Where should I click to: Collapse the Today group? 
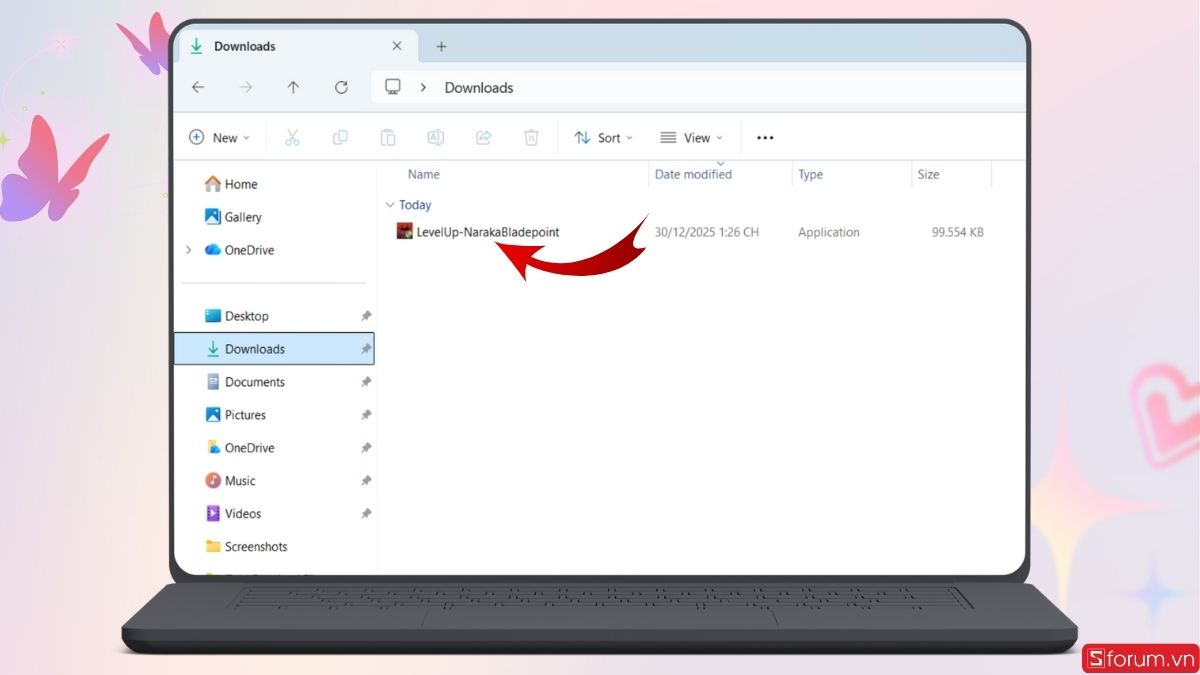click(390, 205)
